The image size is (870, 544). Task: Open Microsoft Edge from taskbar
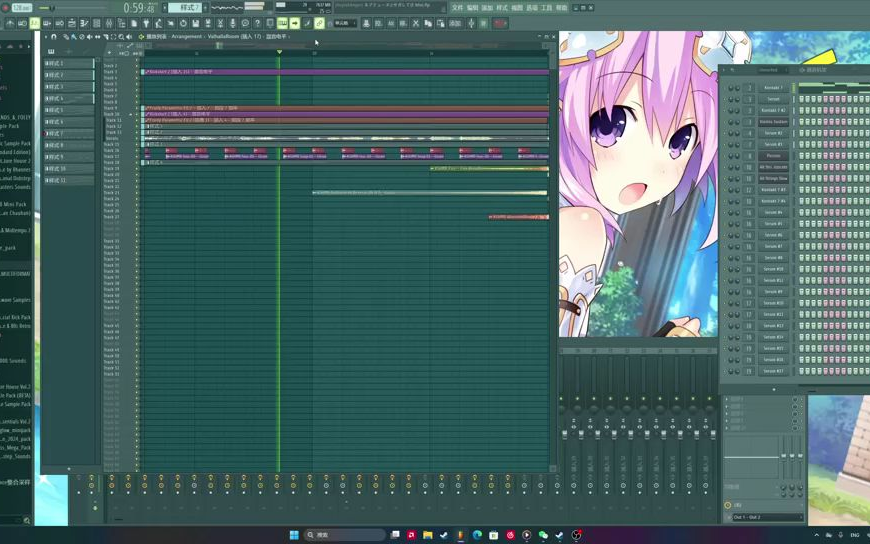(x=477, y=535)
